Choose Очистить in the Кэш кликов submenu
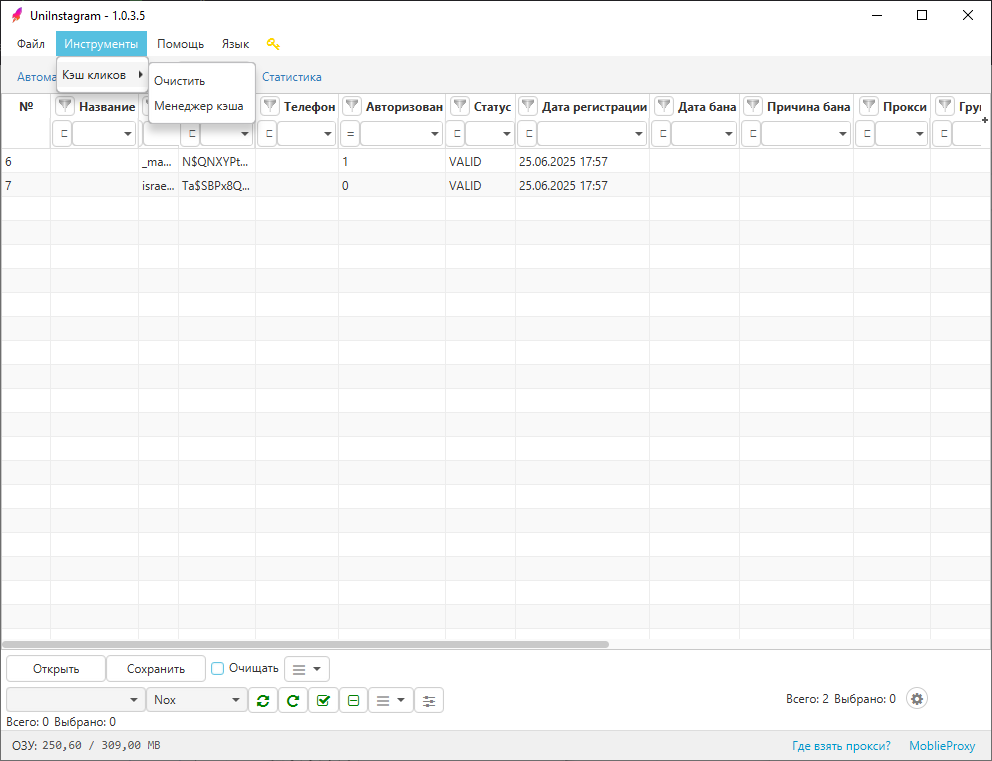The height and width of the screenshot is (761, 992). coord(179,81)
